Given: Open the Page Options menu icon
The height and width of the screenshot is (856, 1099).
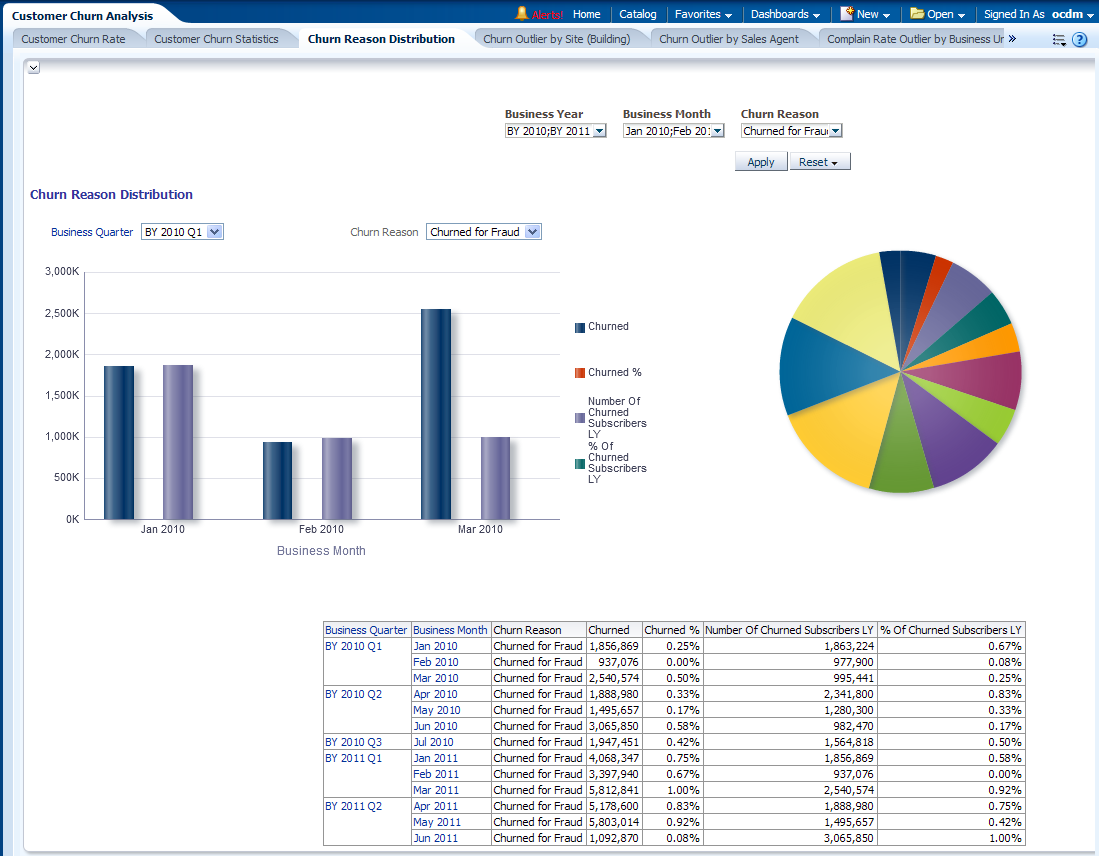Looking at the screenshot, I should [x=1060, y=40].
